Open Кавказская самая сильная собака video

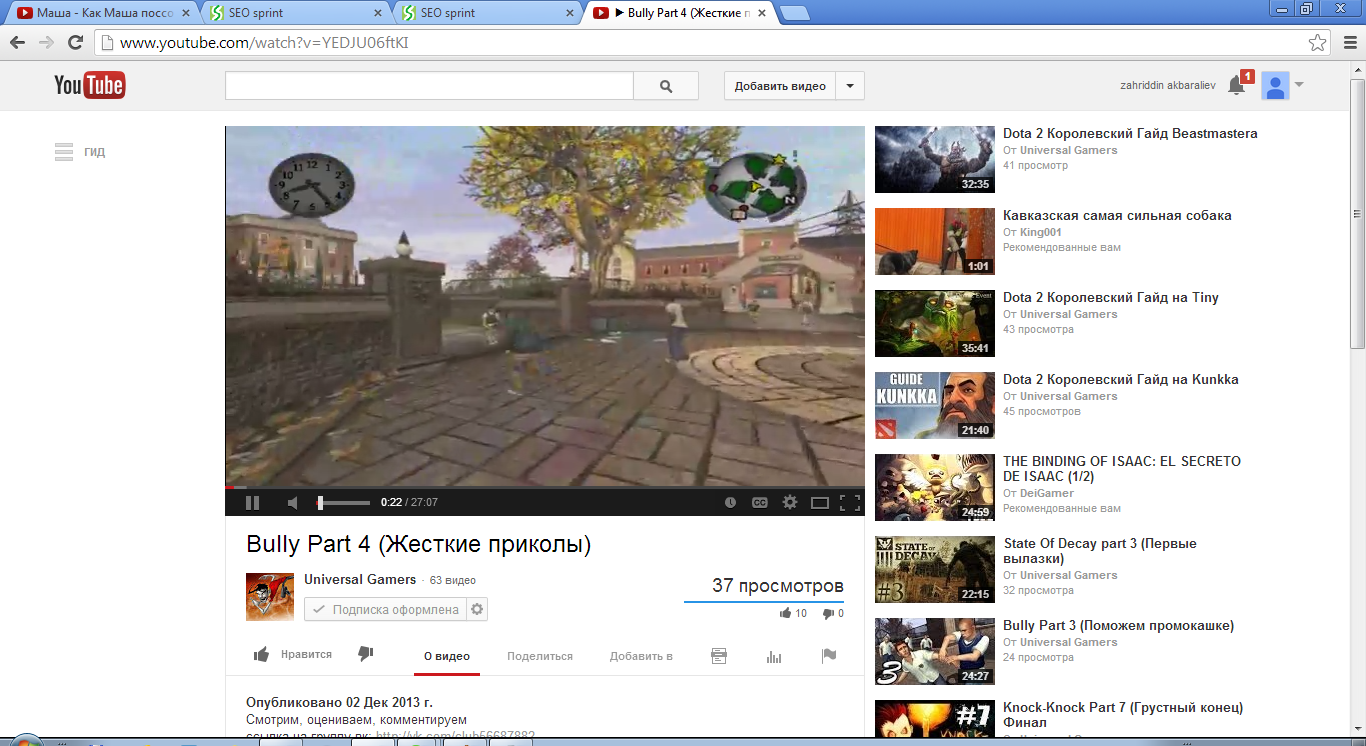coord(1117,215)
